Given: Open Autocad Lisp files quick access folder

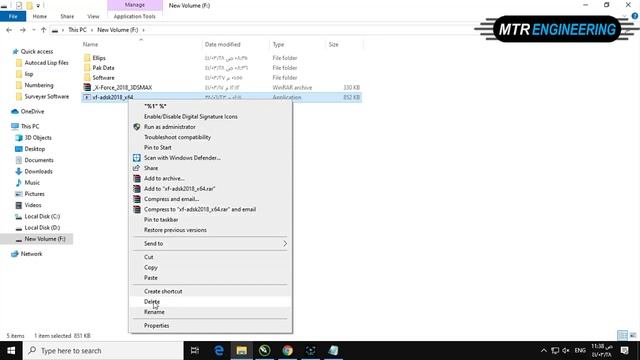Looking at the screenshot, I should click(x=46, y=63).
